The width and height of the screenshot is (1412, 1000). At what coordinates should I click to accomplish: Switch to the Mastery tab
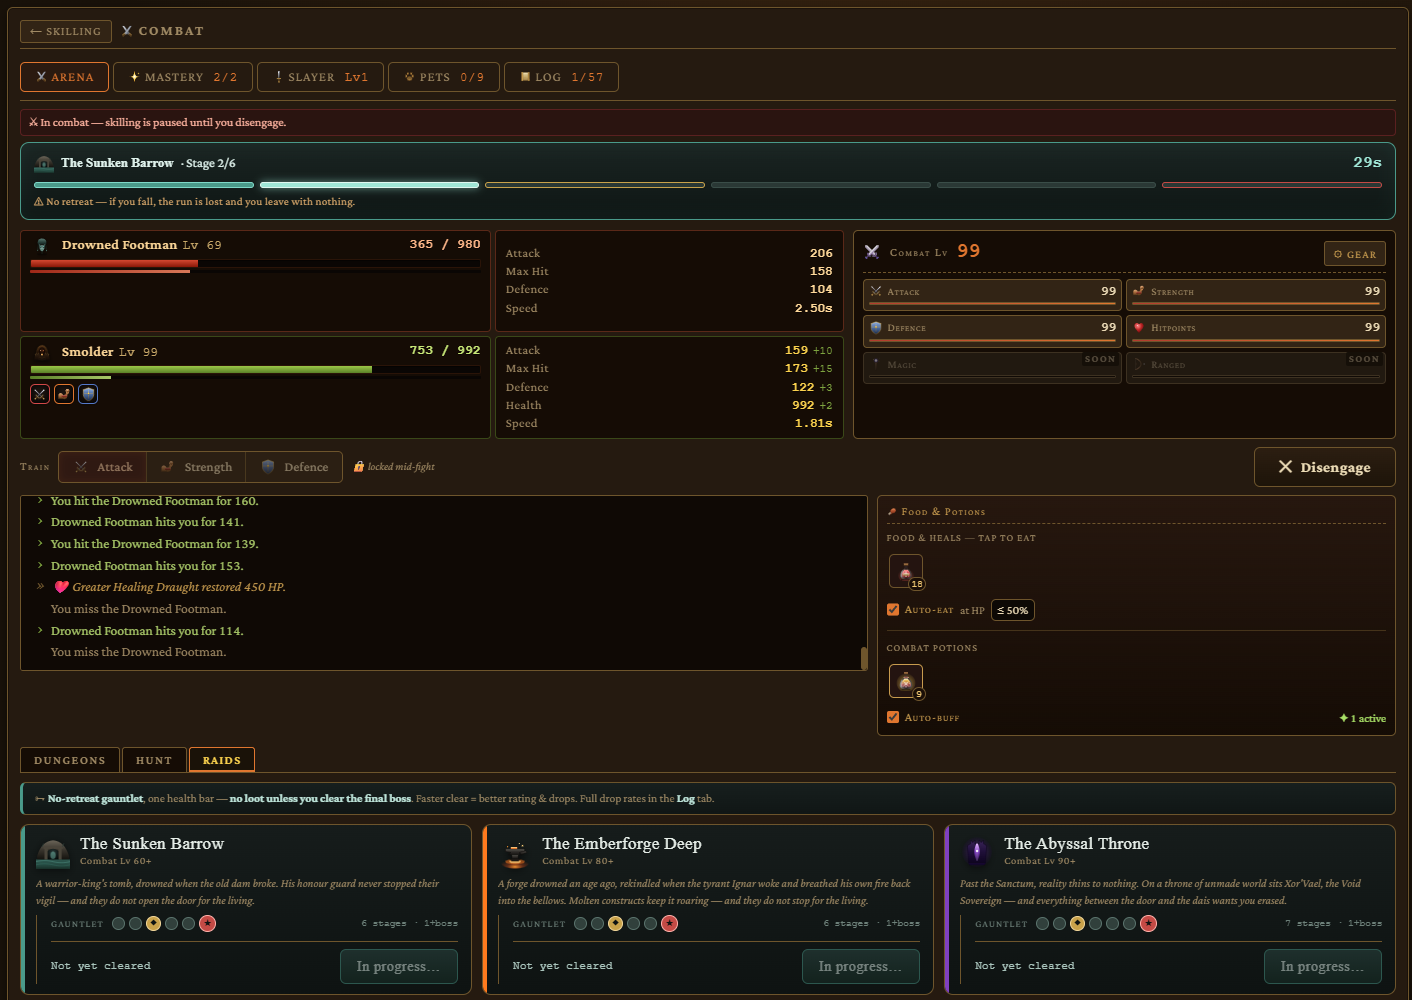183,77
